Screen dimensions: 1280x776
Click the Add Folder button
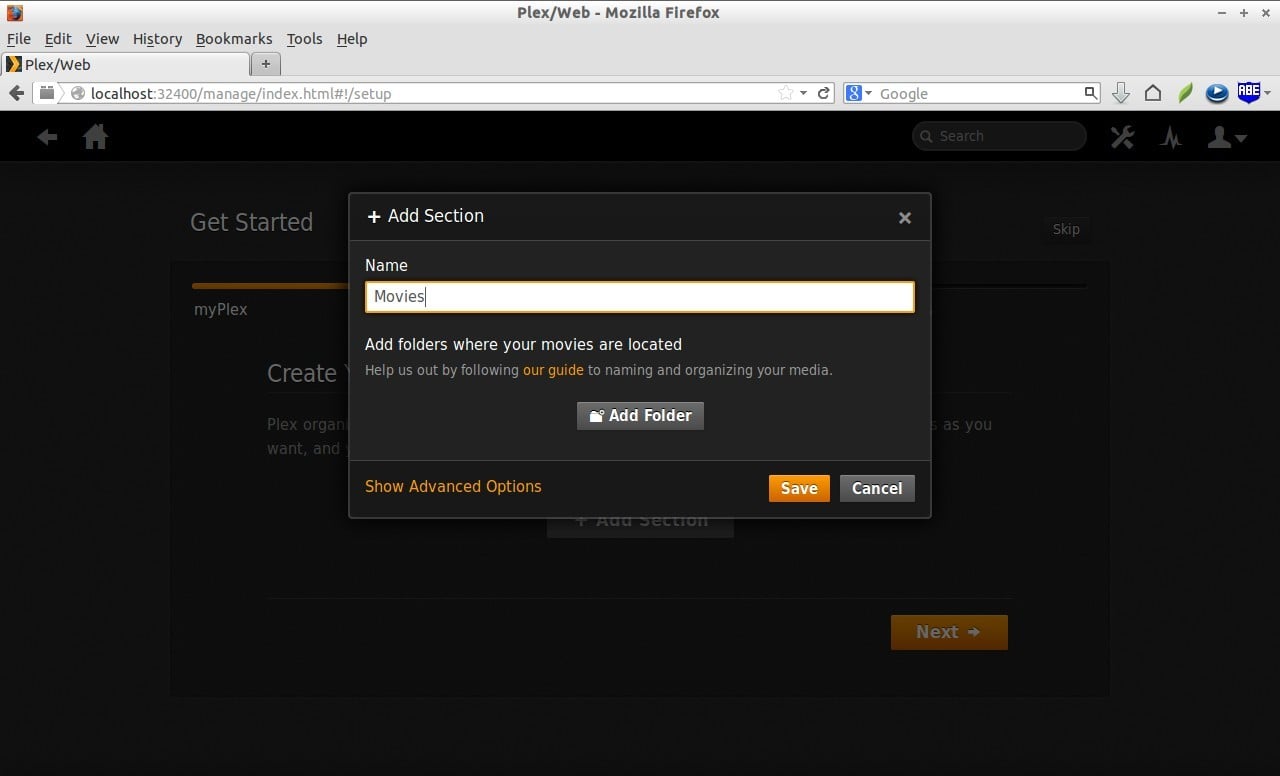(x=640, y=416)
